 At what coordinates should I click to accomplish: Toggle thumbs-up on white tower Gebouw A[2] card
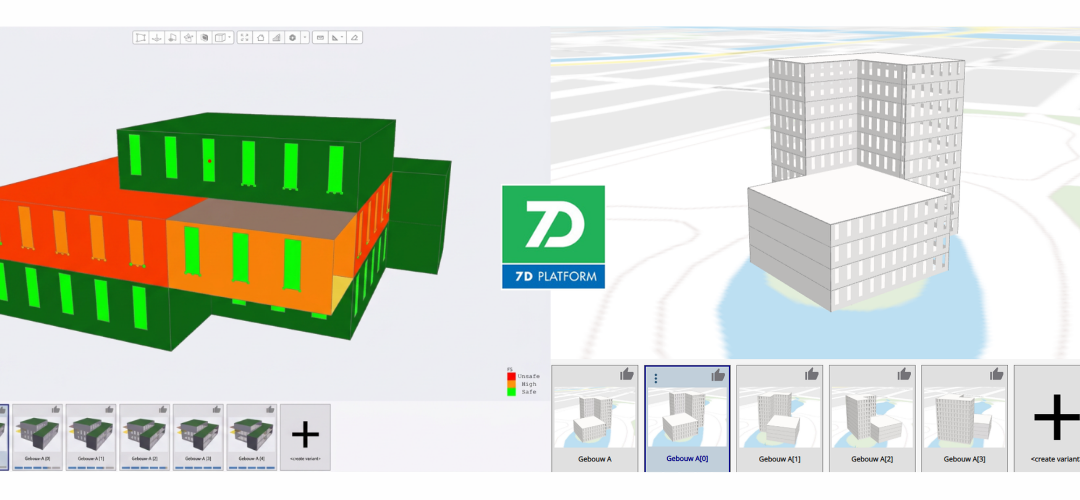[x=904, y=375]
